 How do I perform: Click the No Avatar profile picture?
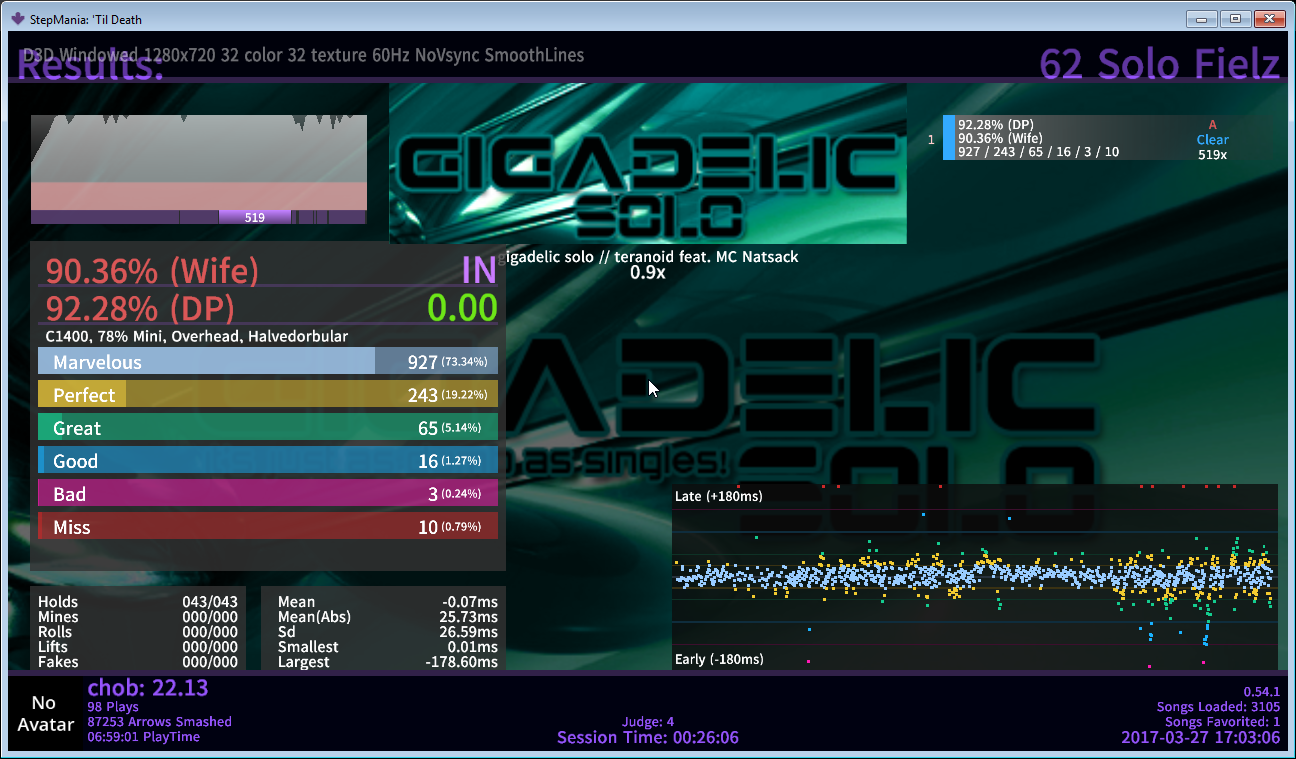[x=44, y=714]
